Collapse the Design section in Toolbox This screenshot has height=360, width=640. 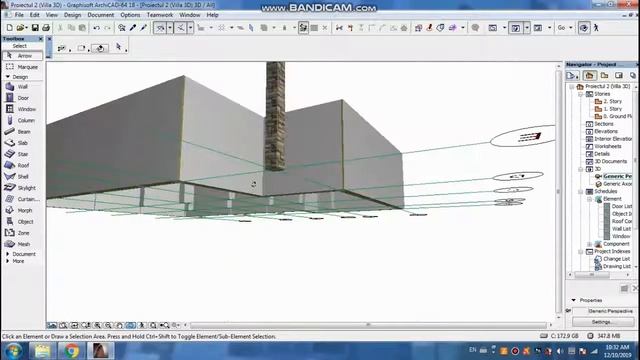pyautogui.click(x=7, y=77)
